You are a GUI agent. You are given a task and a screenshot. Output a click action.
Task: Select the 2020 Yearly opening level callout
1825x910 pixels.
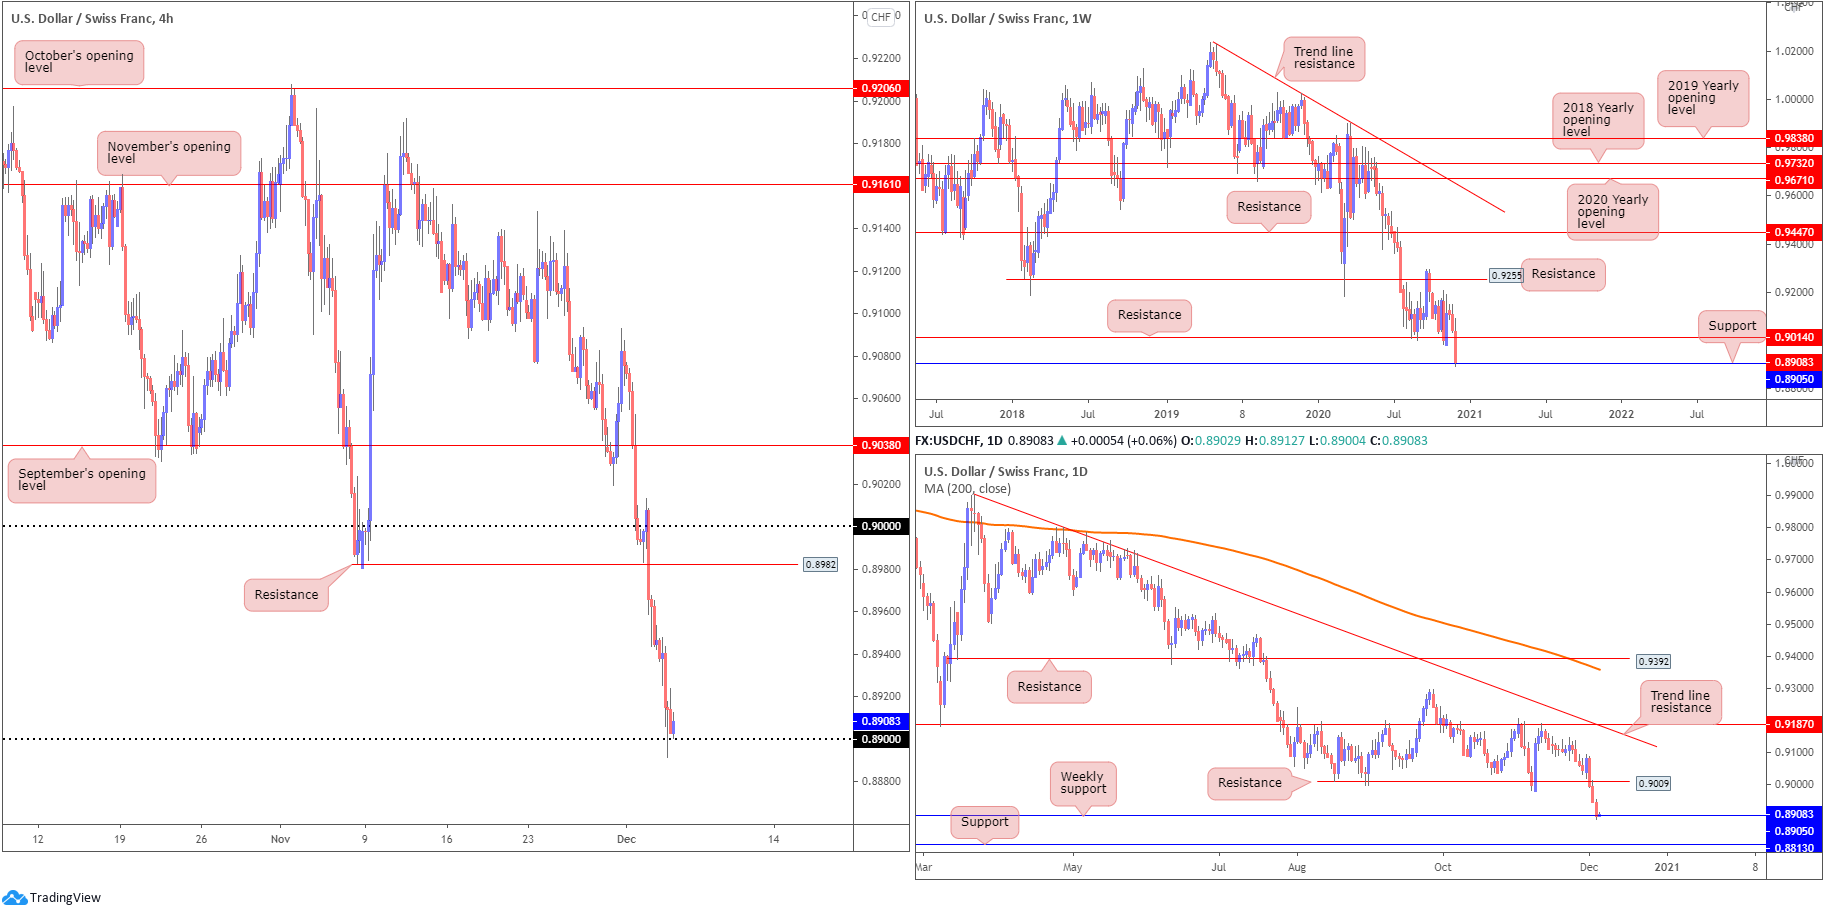[x=1612, y=212]
